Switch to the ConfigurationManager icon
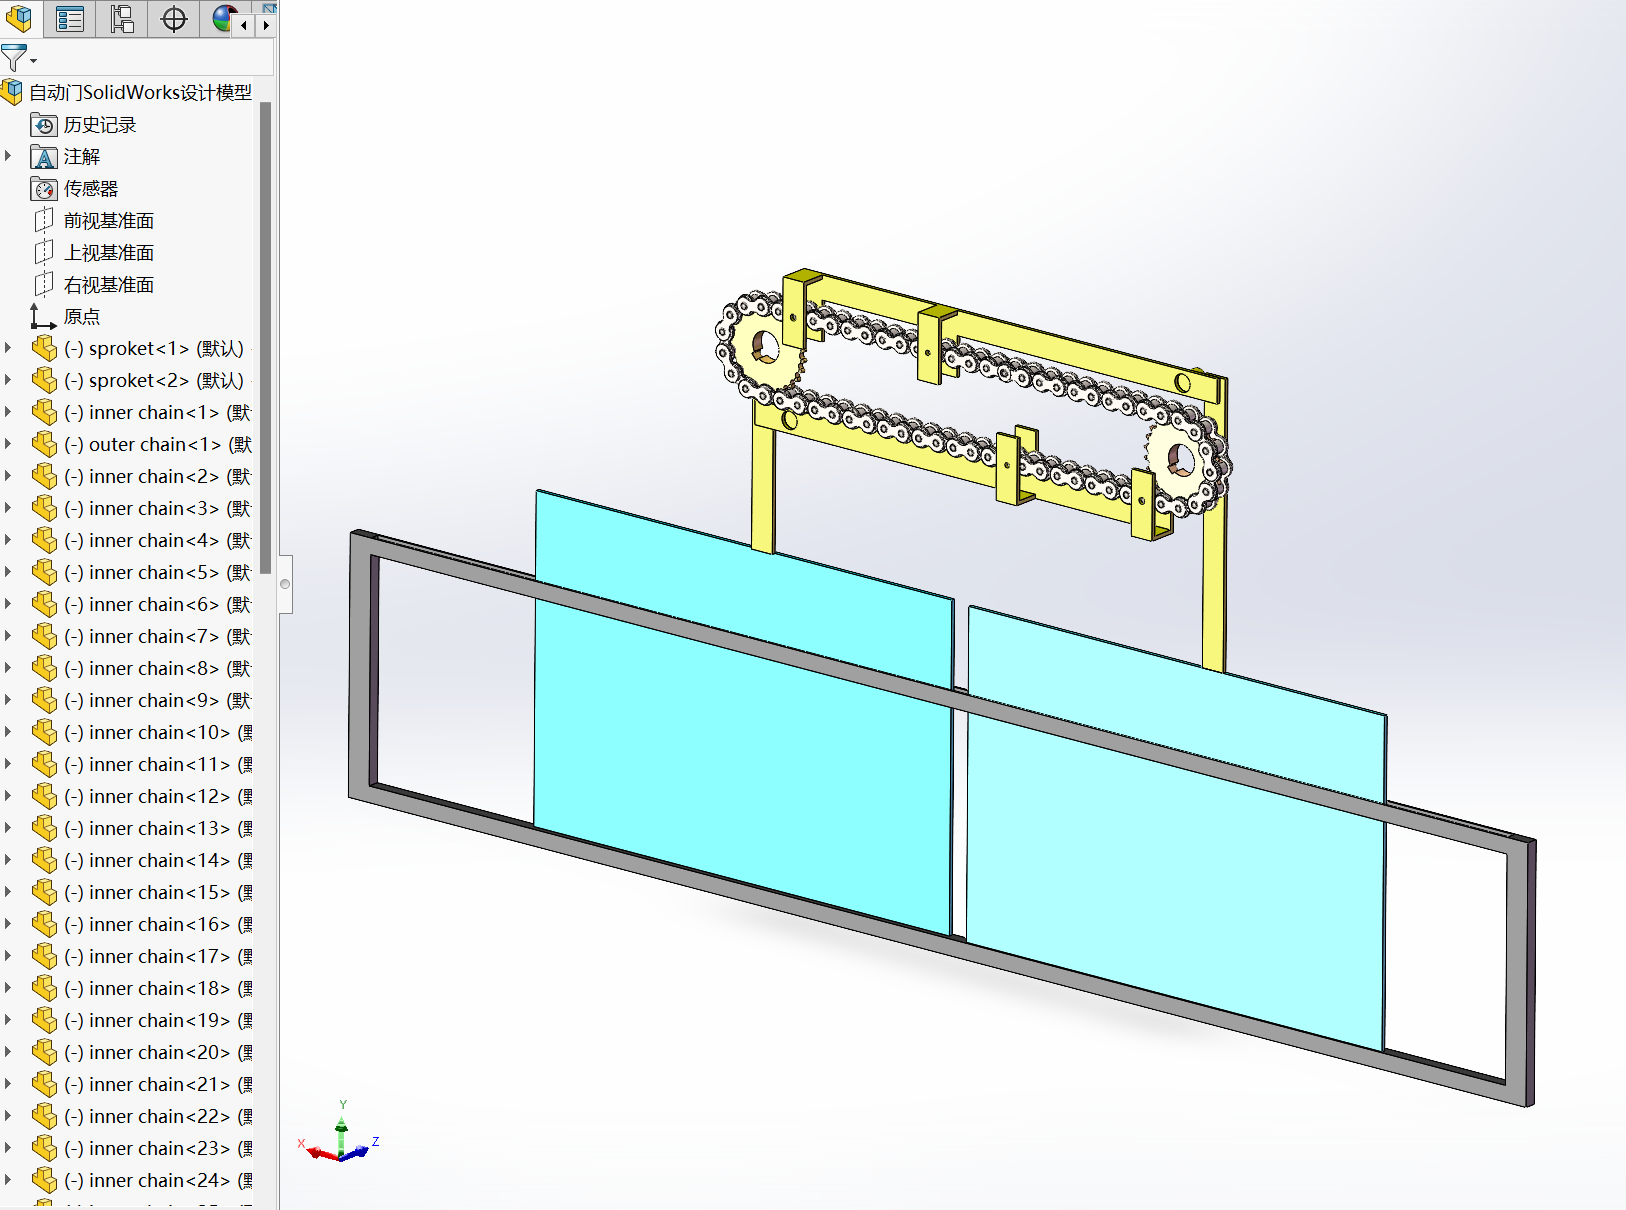Image resolution: width=1626 pixels, height=1210 pixels. 121,19
